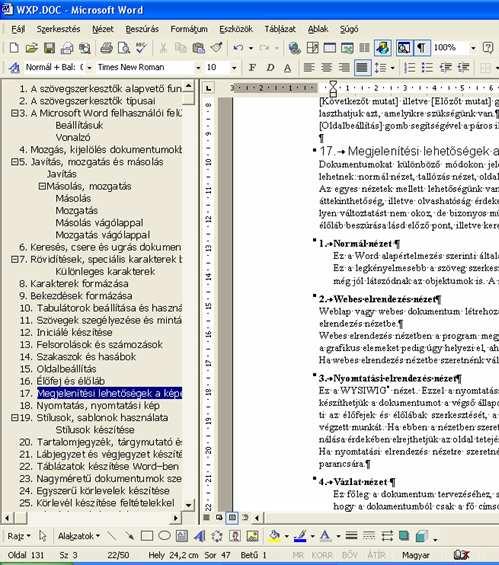Viewport: 499px width, 565px height.
Task: Toggle justified text alignment
Action: point(362,67)
